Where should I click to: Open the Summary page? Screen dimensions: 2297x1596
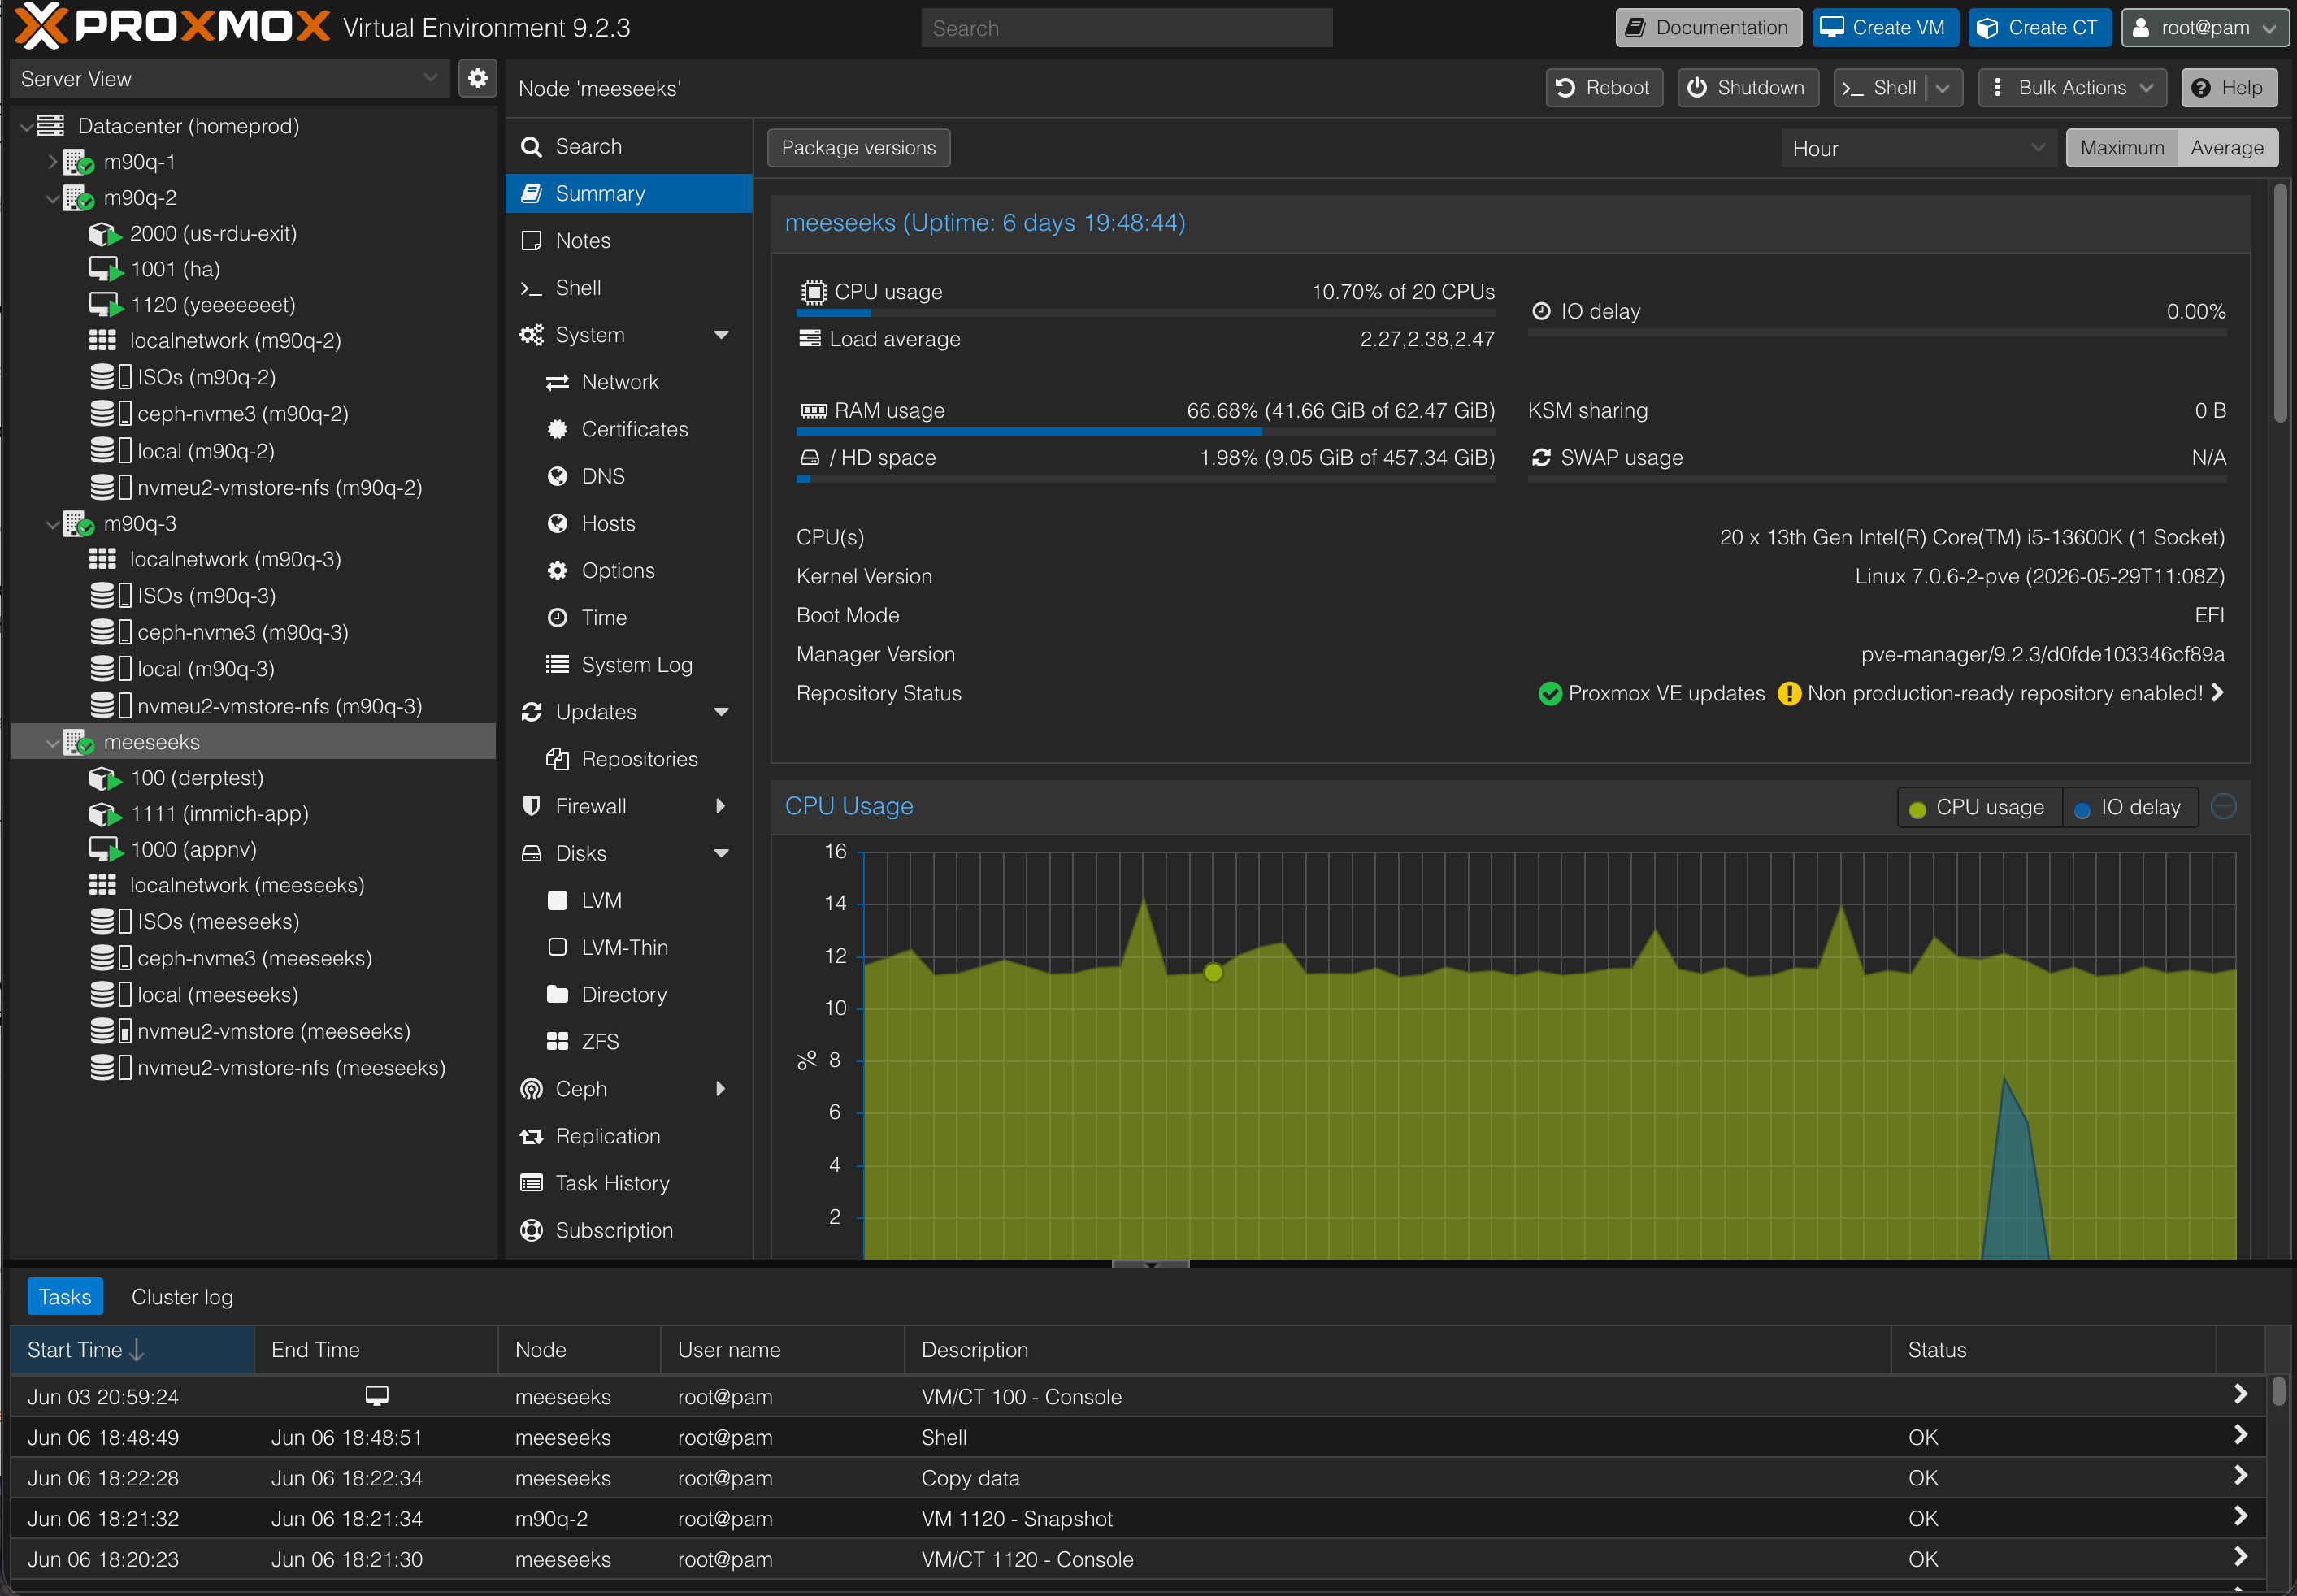(x=629, y=193)
